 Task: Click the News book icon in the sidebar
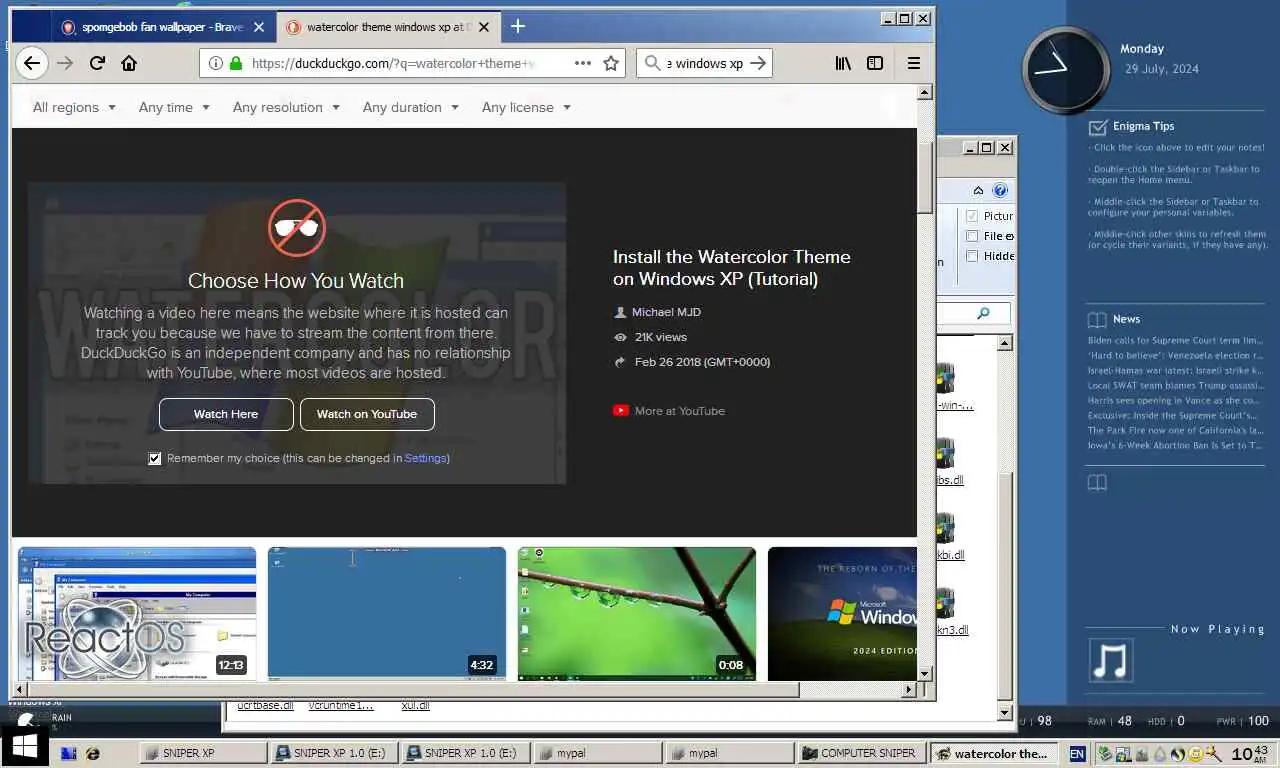pyautogui.click(x=1097, y=320)
